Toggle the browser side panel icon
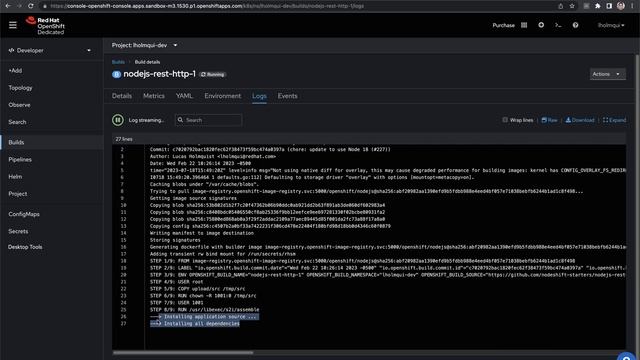The height and width of the screenshot is (360, 640). tap(609, 6)
